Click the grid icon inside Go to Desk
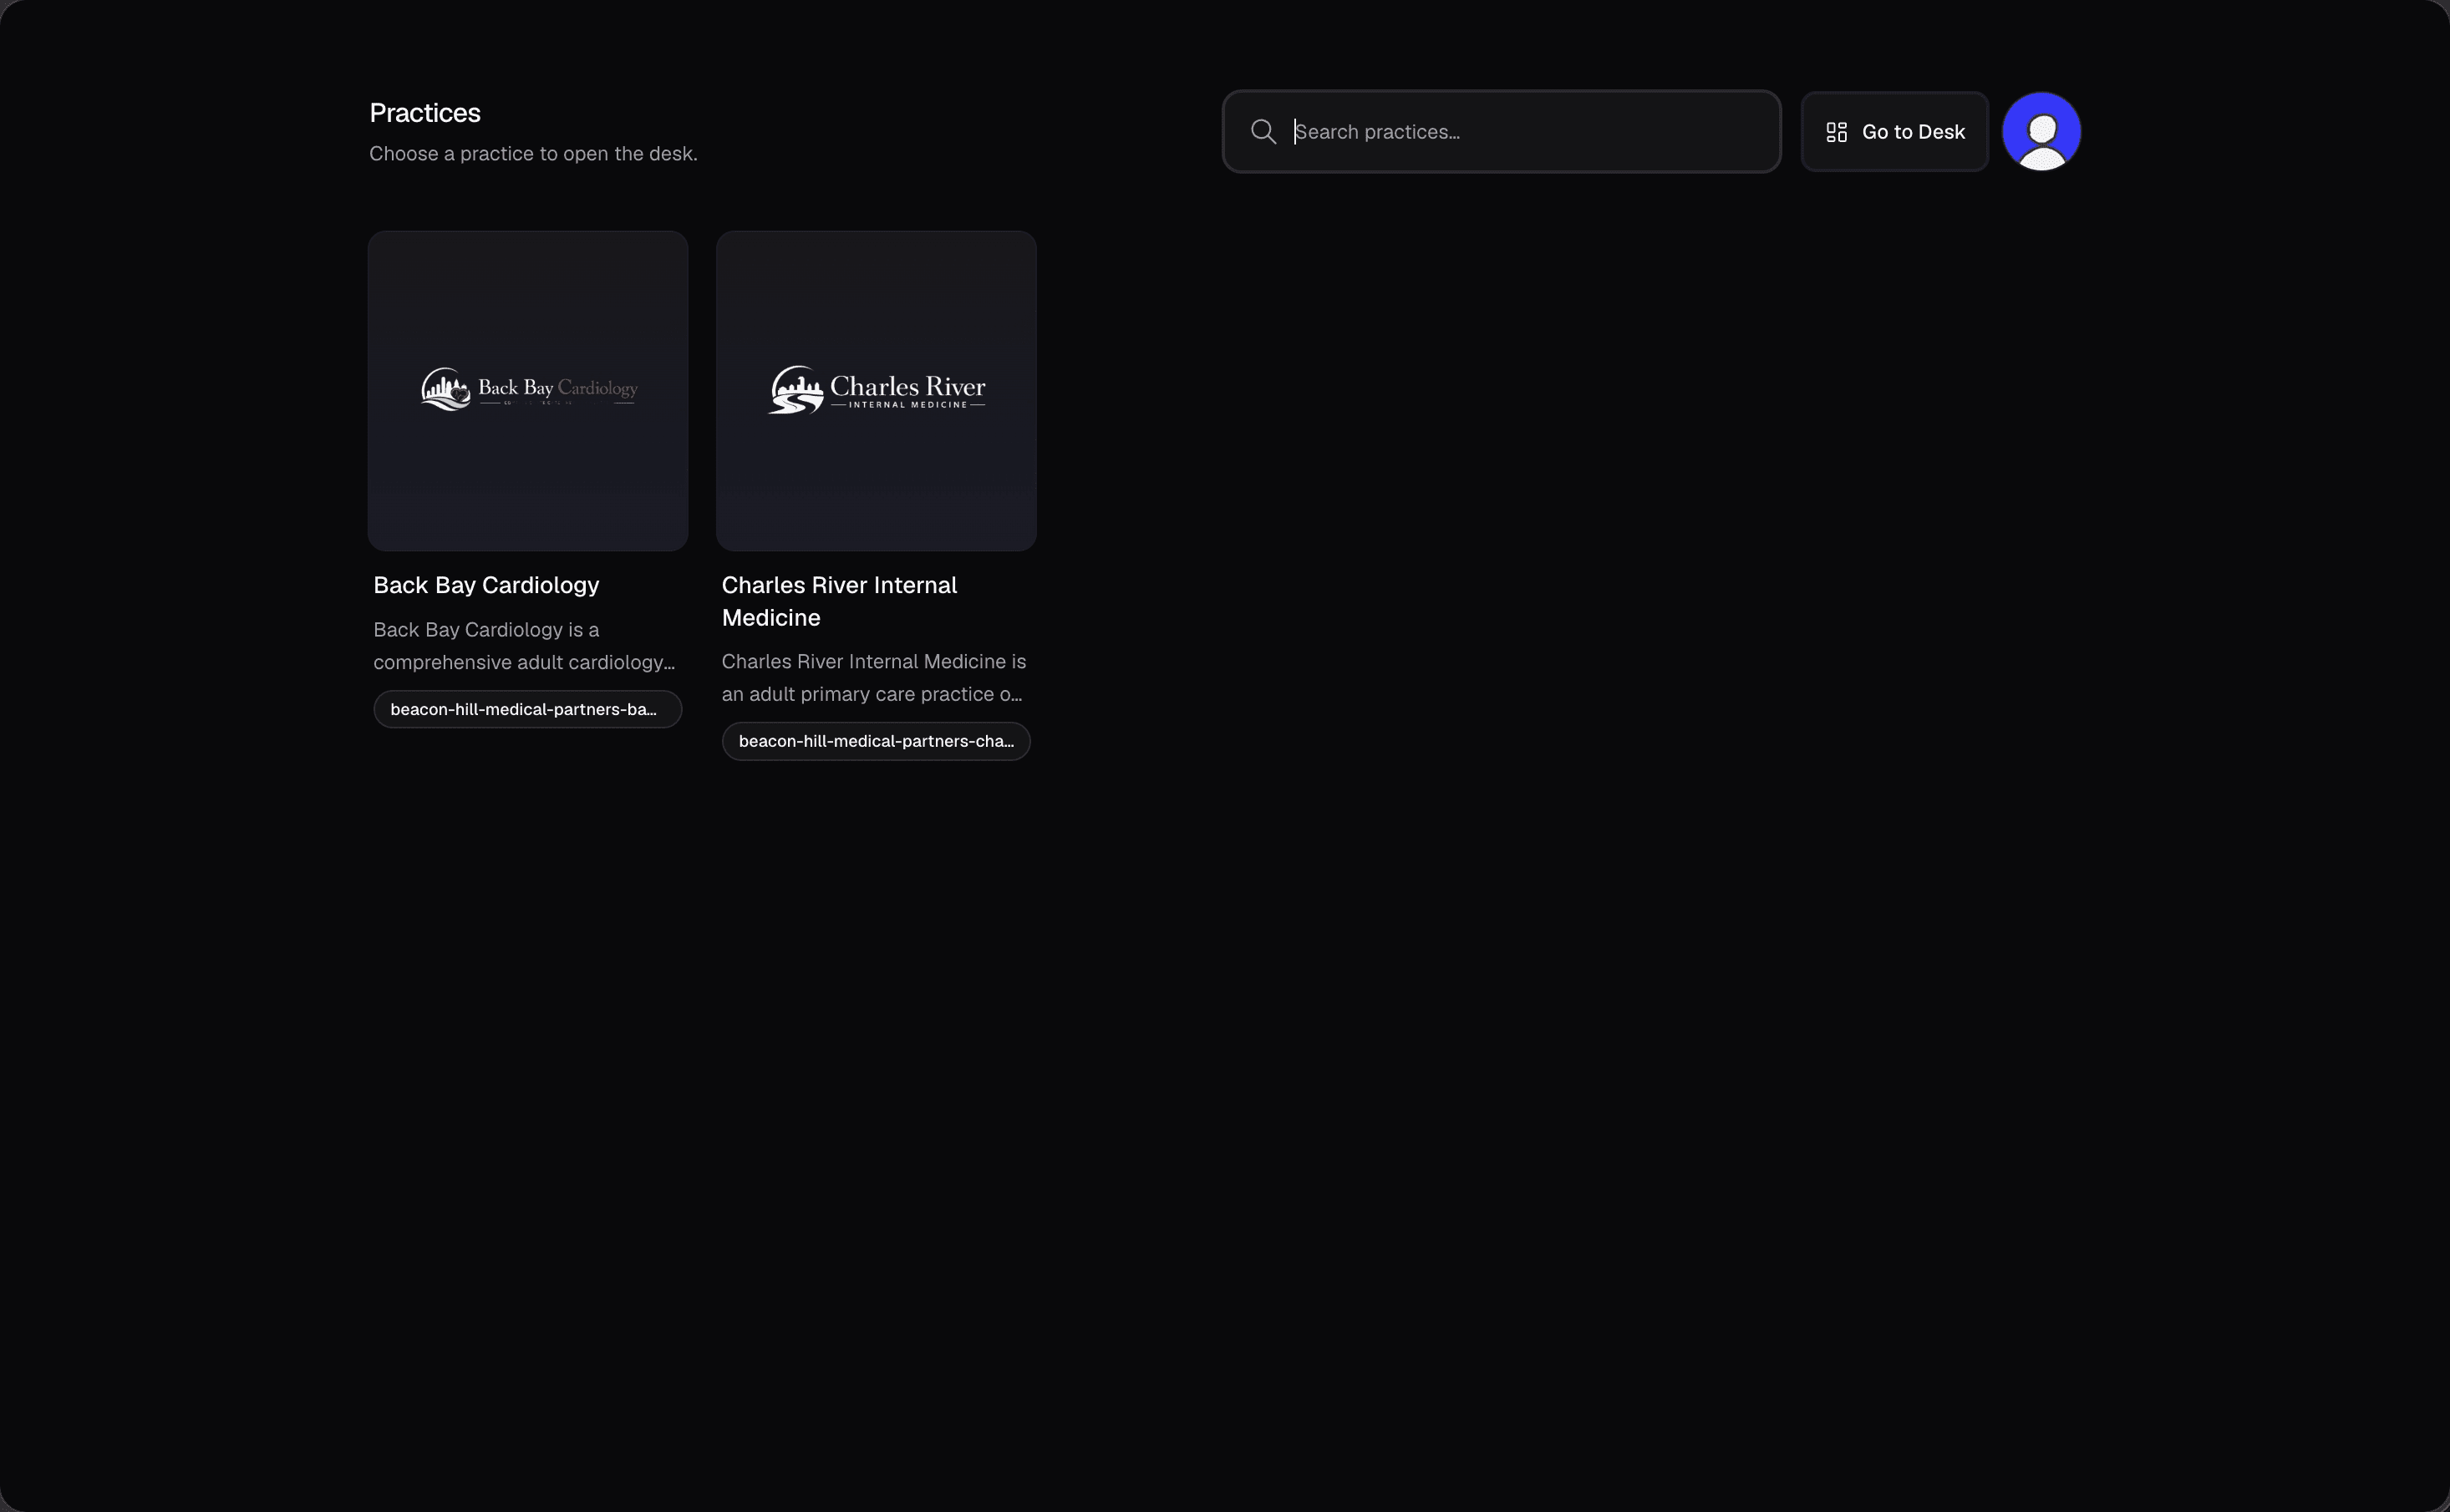The height and width of the screenshot is (1512, 2450). click(1836, 132)
